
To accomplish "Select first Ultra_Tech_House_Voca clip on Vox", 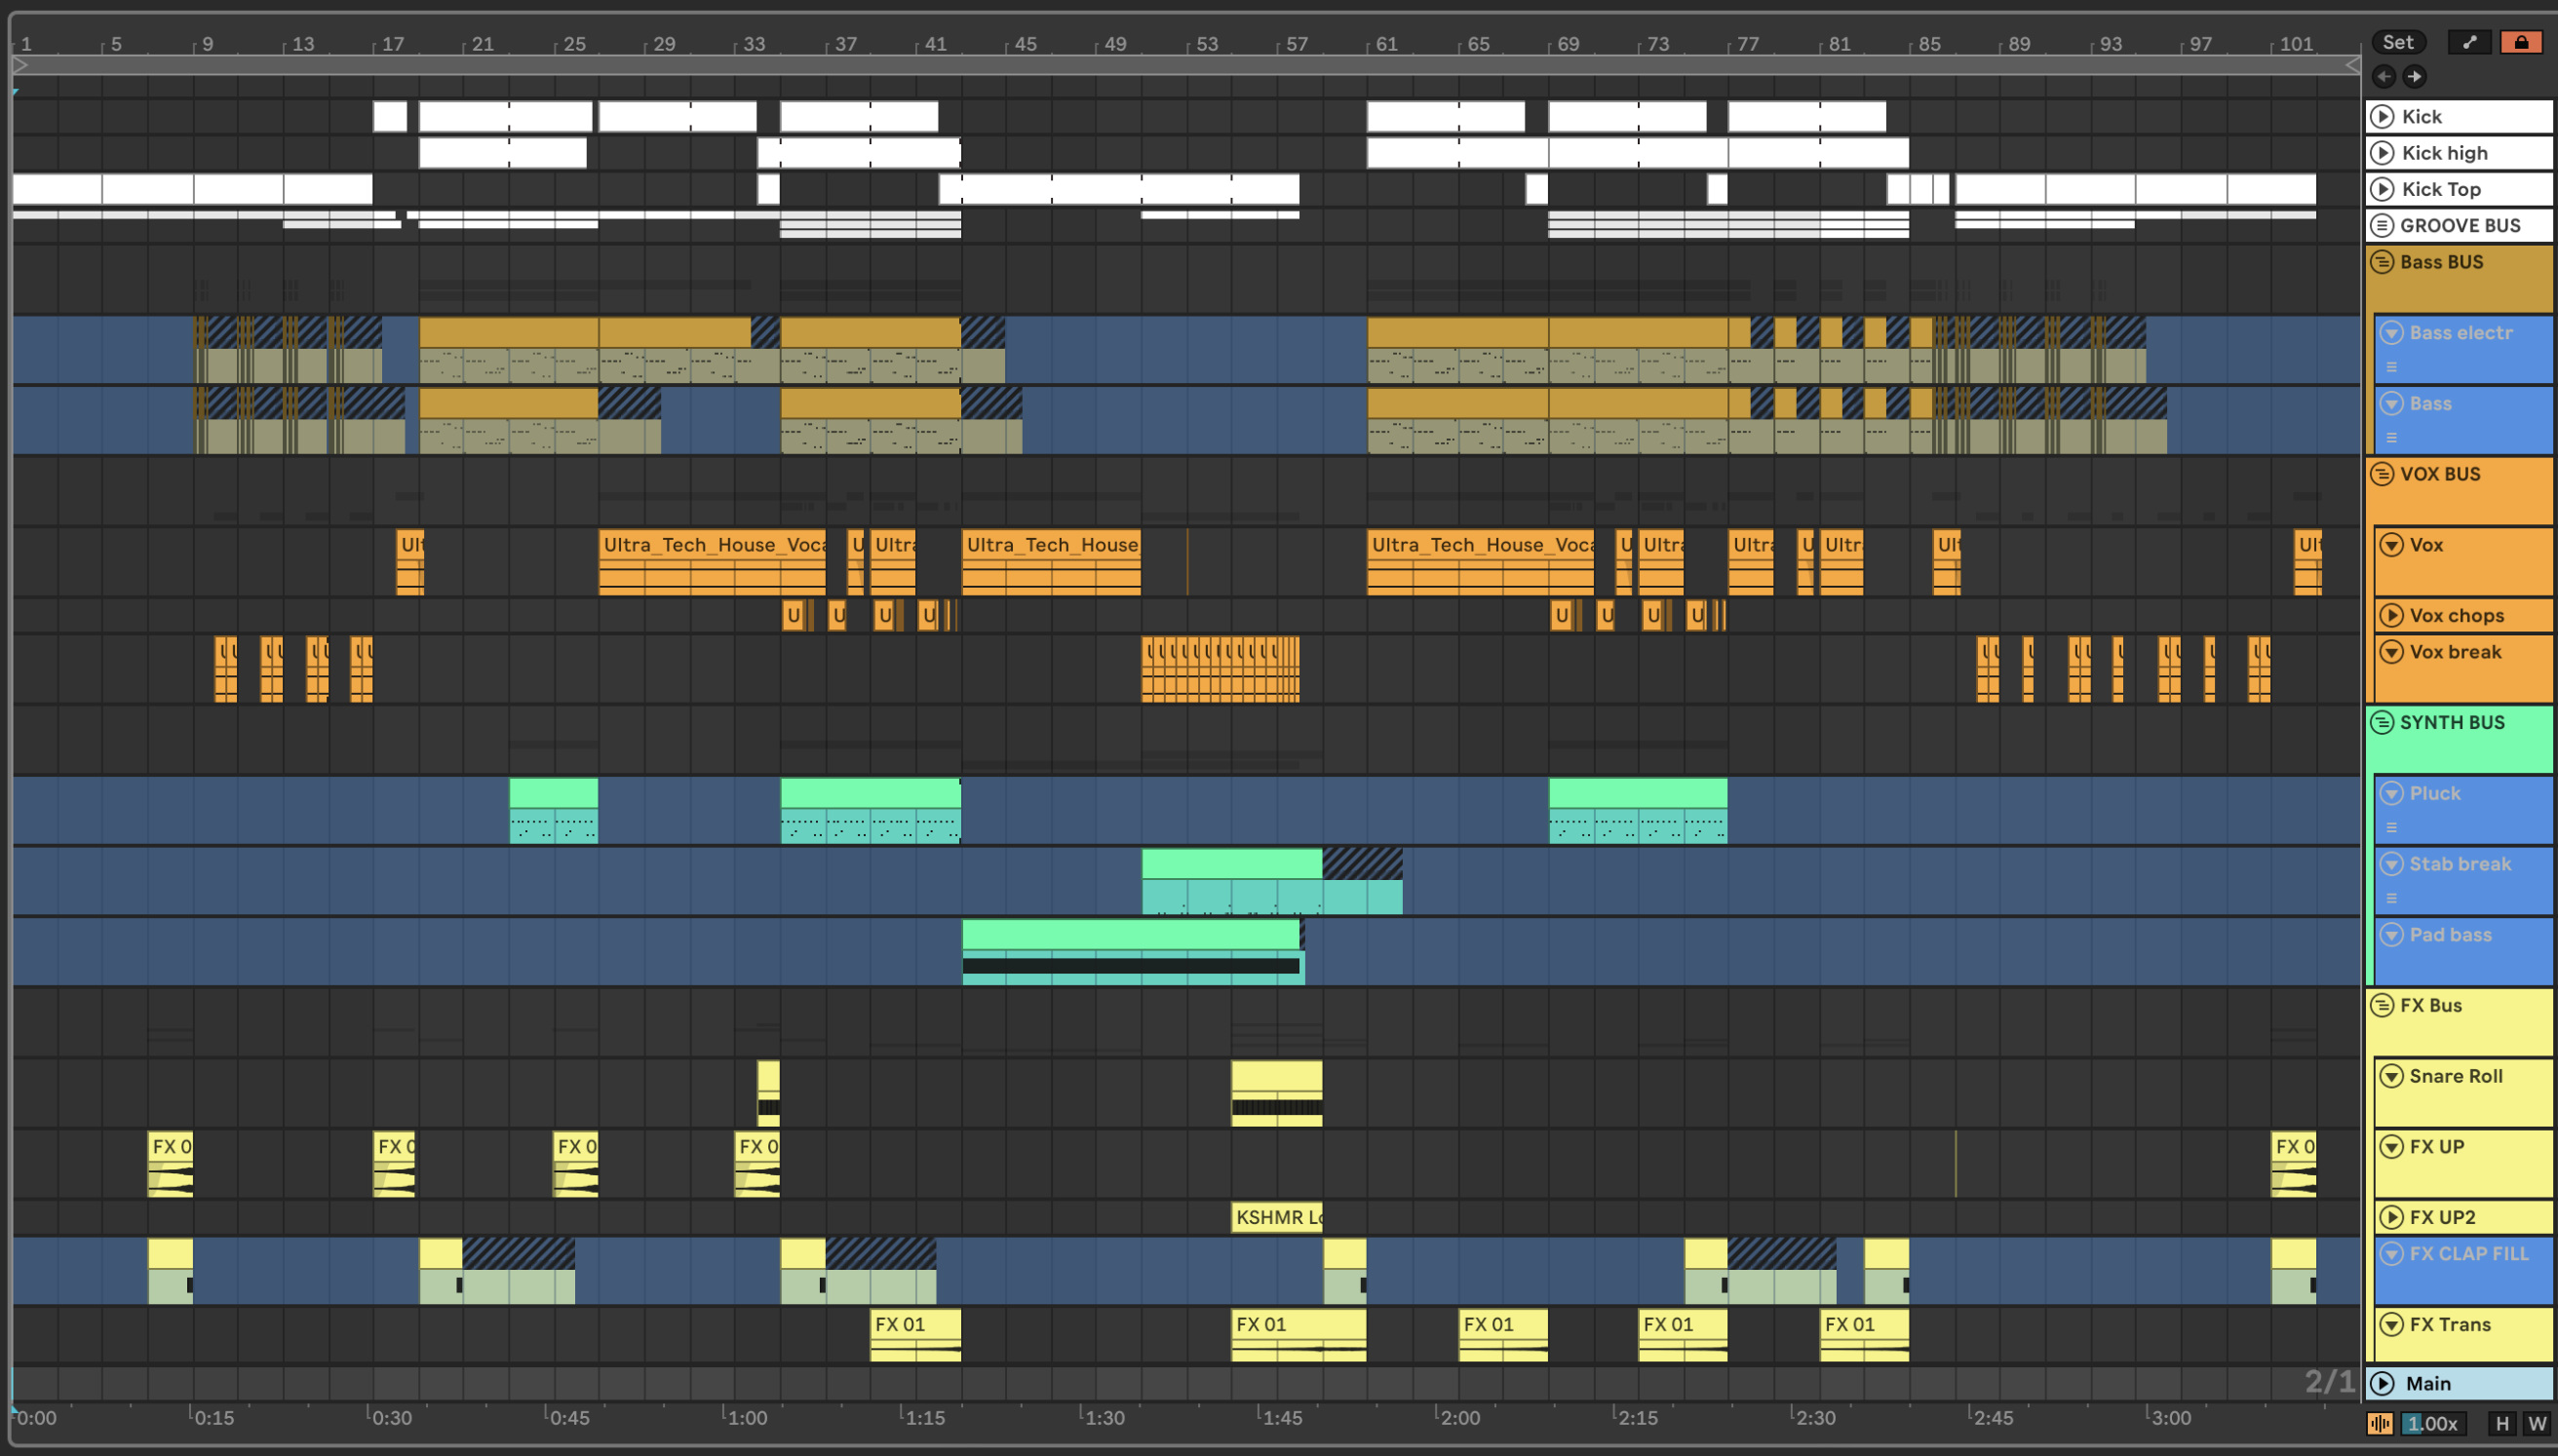I will [x=712, y=562].
